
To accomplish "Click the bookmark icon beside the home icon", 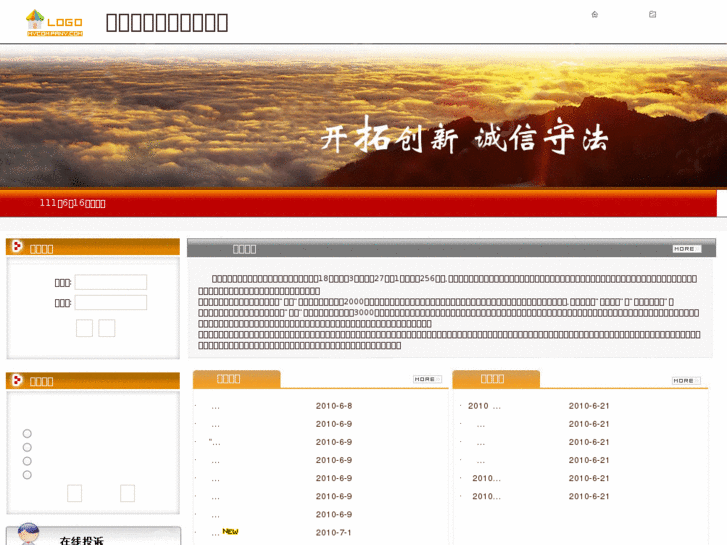I will 652,14.
